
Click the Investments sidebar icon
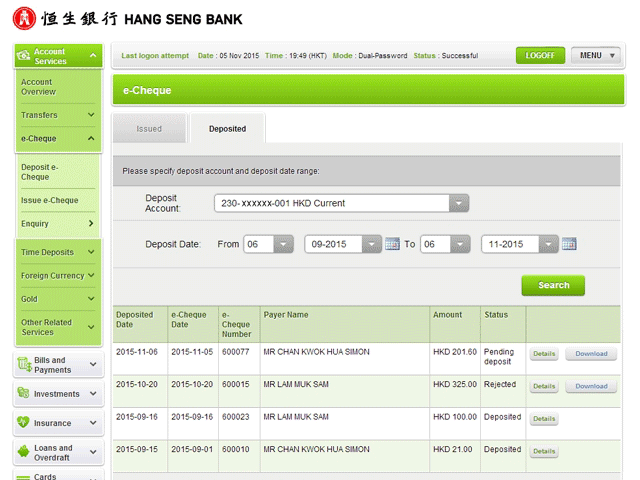tap(24, 394)
